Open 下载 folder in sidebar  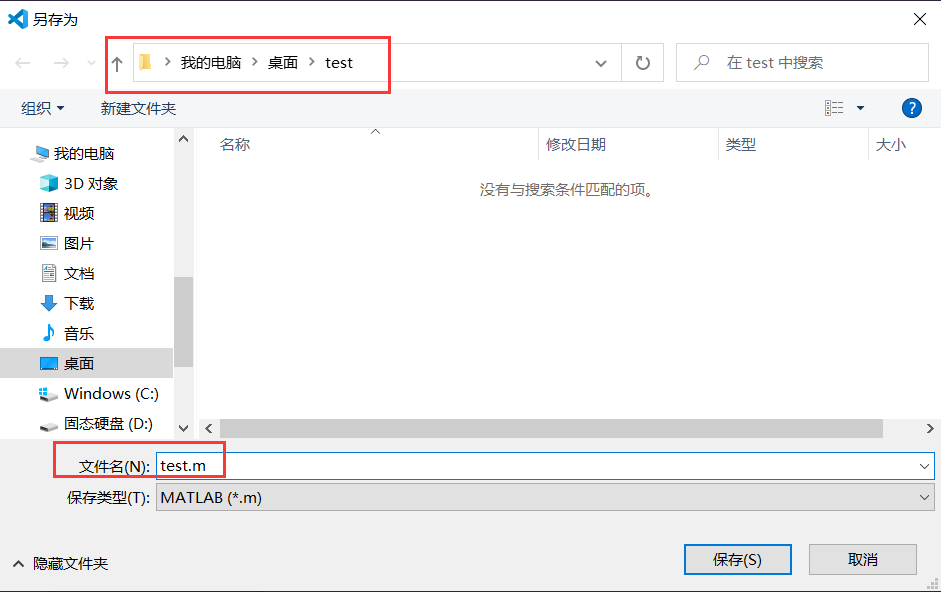click(x=79, y=304)
